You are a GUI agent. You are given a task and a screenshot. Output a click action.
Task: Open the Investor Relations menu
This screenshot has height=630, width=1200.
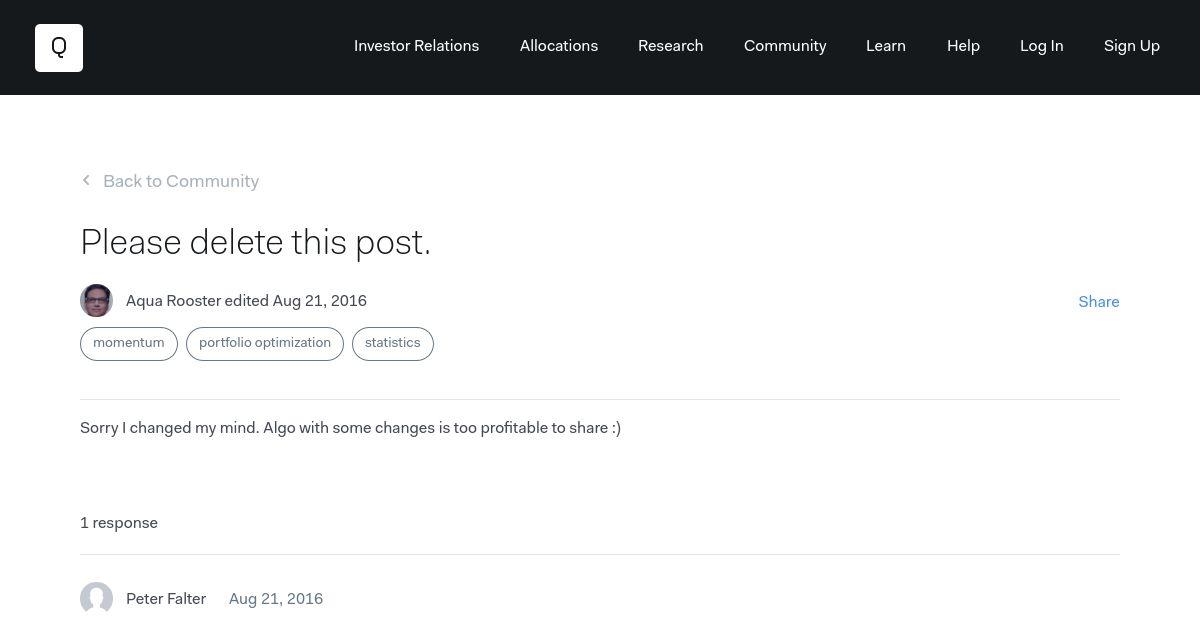416,46
